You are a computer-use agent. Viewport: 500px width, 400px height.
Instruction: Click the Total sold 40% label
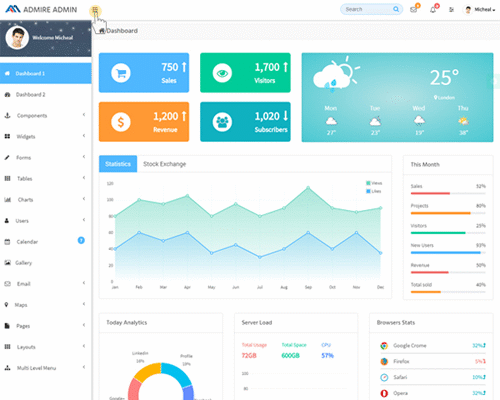[x=421, y=285]
